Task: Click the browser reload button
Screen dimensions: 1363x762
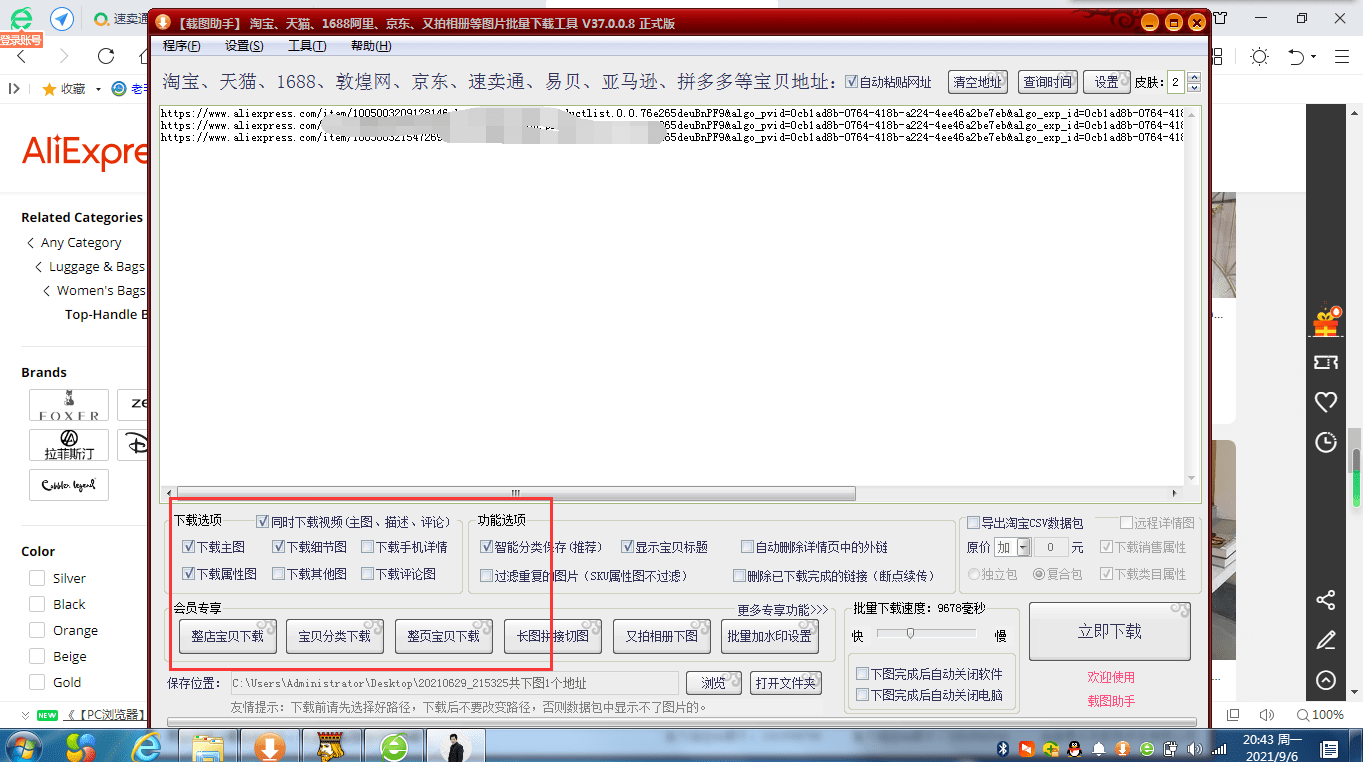Action: (x=106, y=56)
